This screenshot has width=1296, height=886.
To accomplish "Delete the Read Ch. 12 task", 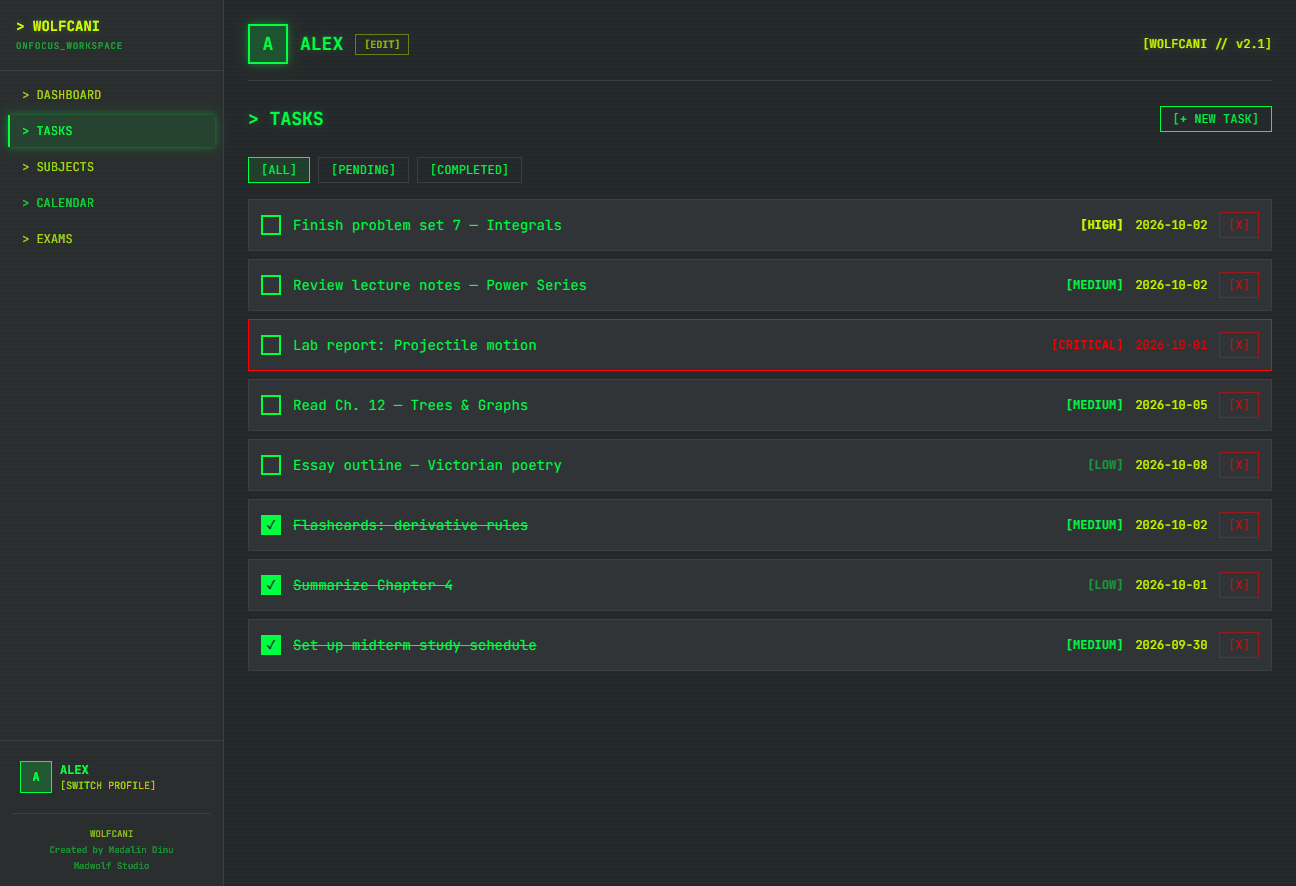I will coord(1239,405).
